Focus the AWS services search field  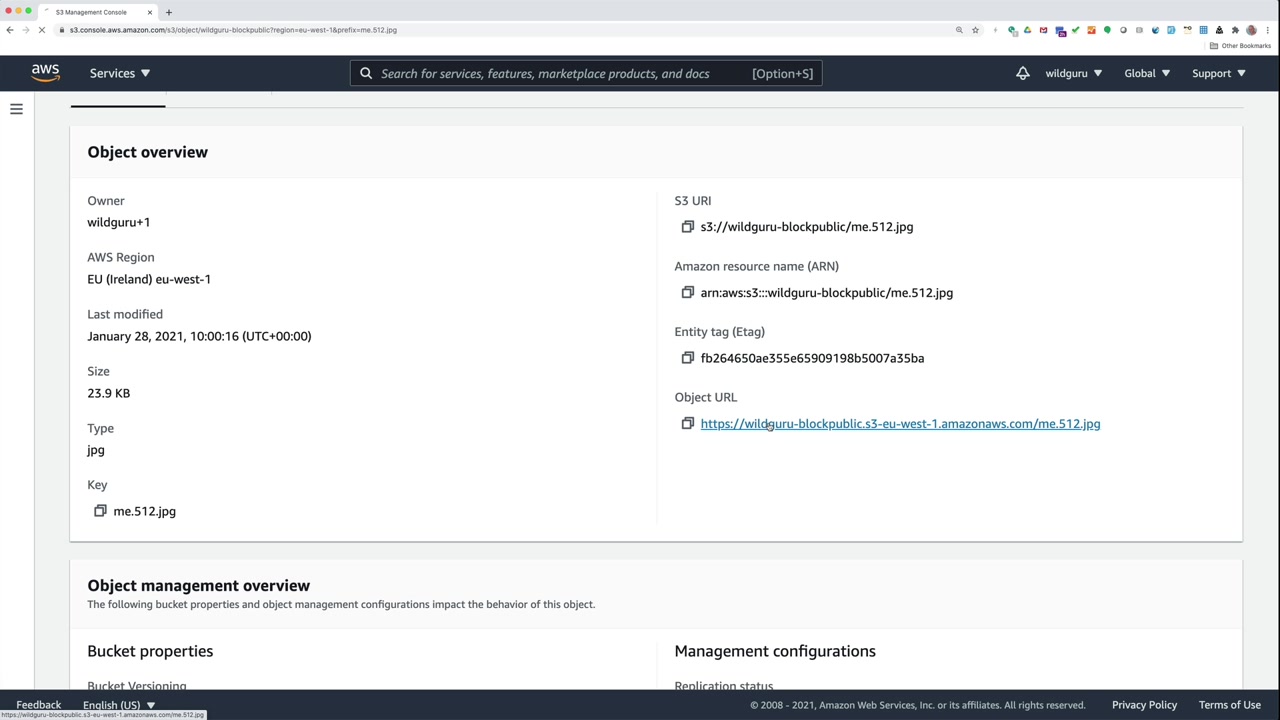tap(586, 73)
